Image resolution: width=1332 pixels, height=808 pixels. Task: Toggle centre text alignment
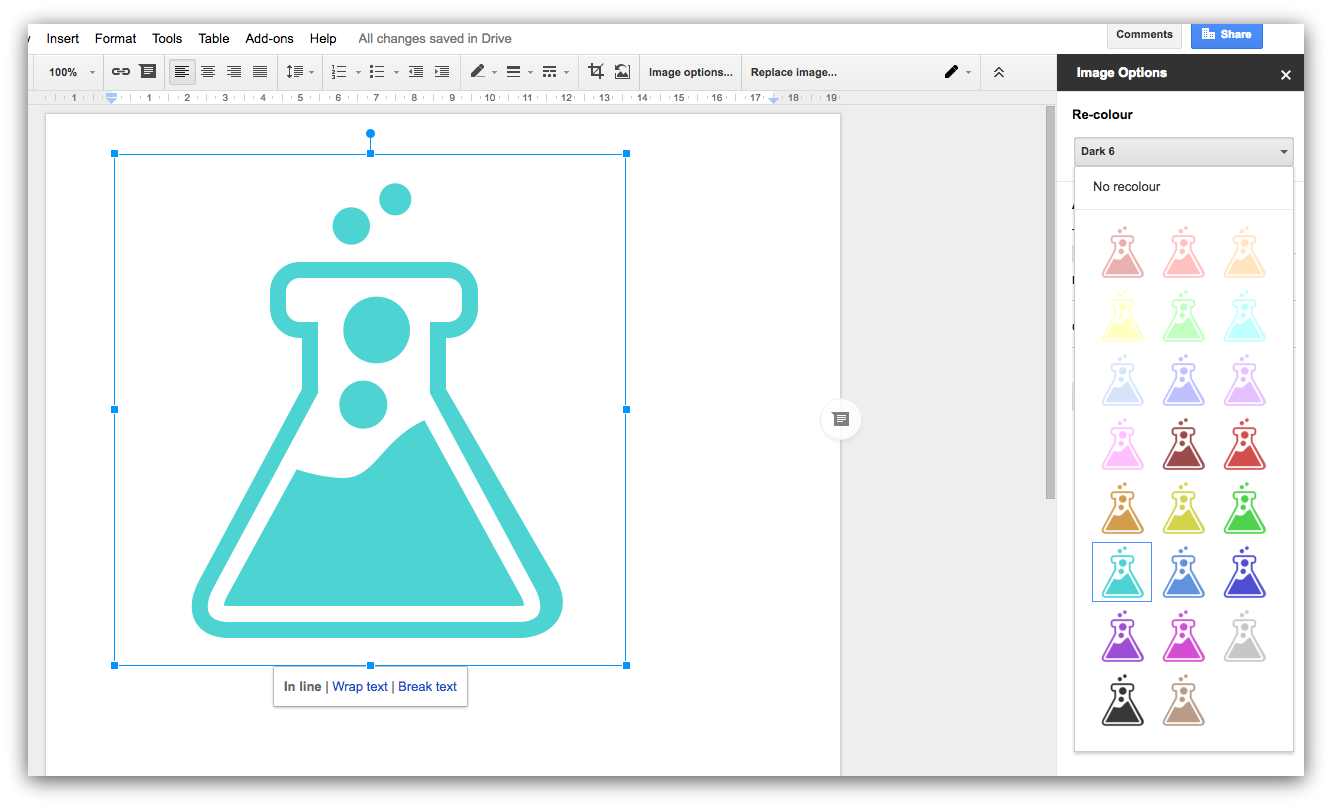click(208, 71)
